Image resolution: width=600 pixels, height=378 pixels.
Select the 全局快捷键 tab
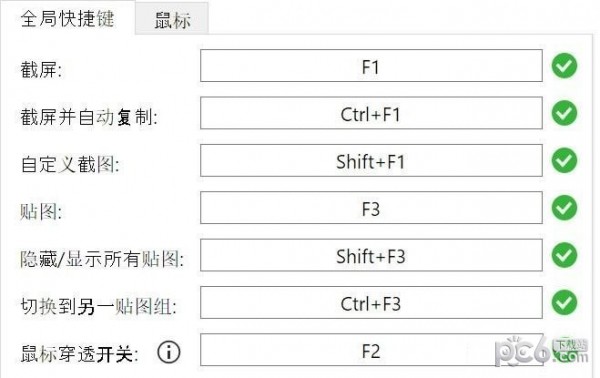[67, 18]
